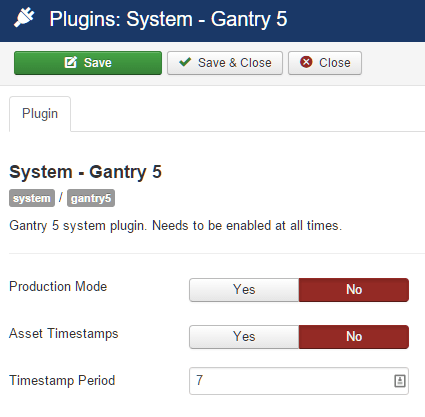This screenshot has height=417, width=425.
Task: Click the gray gantry5 badge
Action: pos(91,198)
